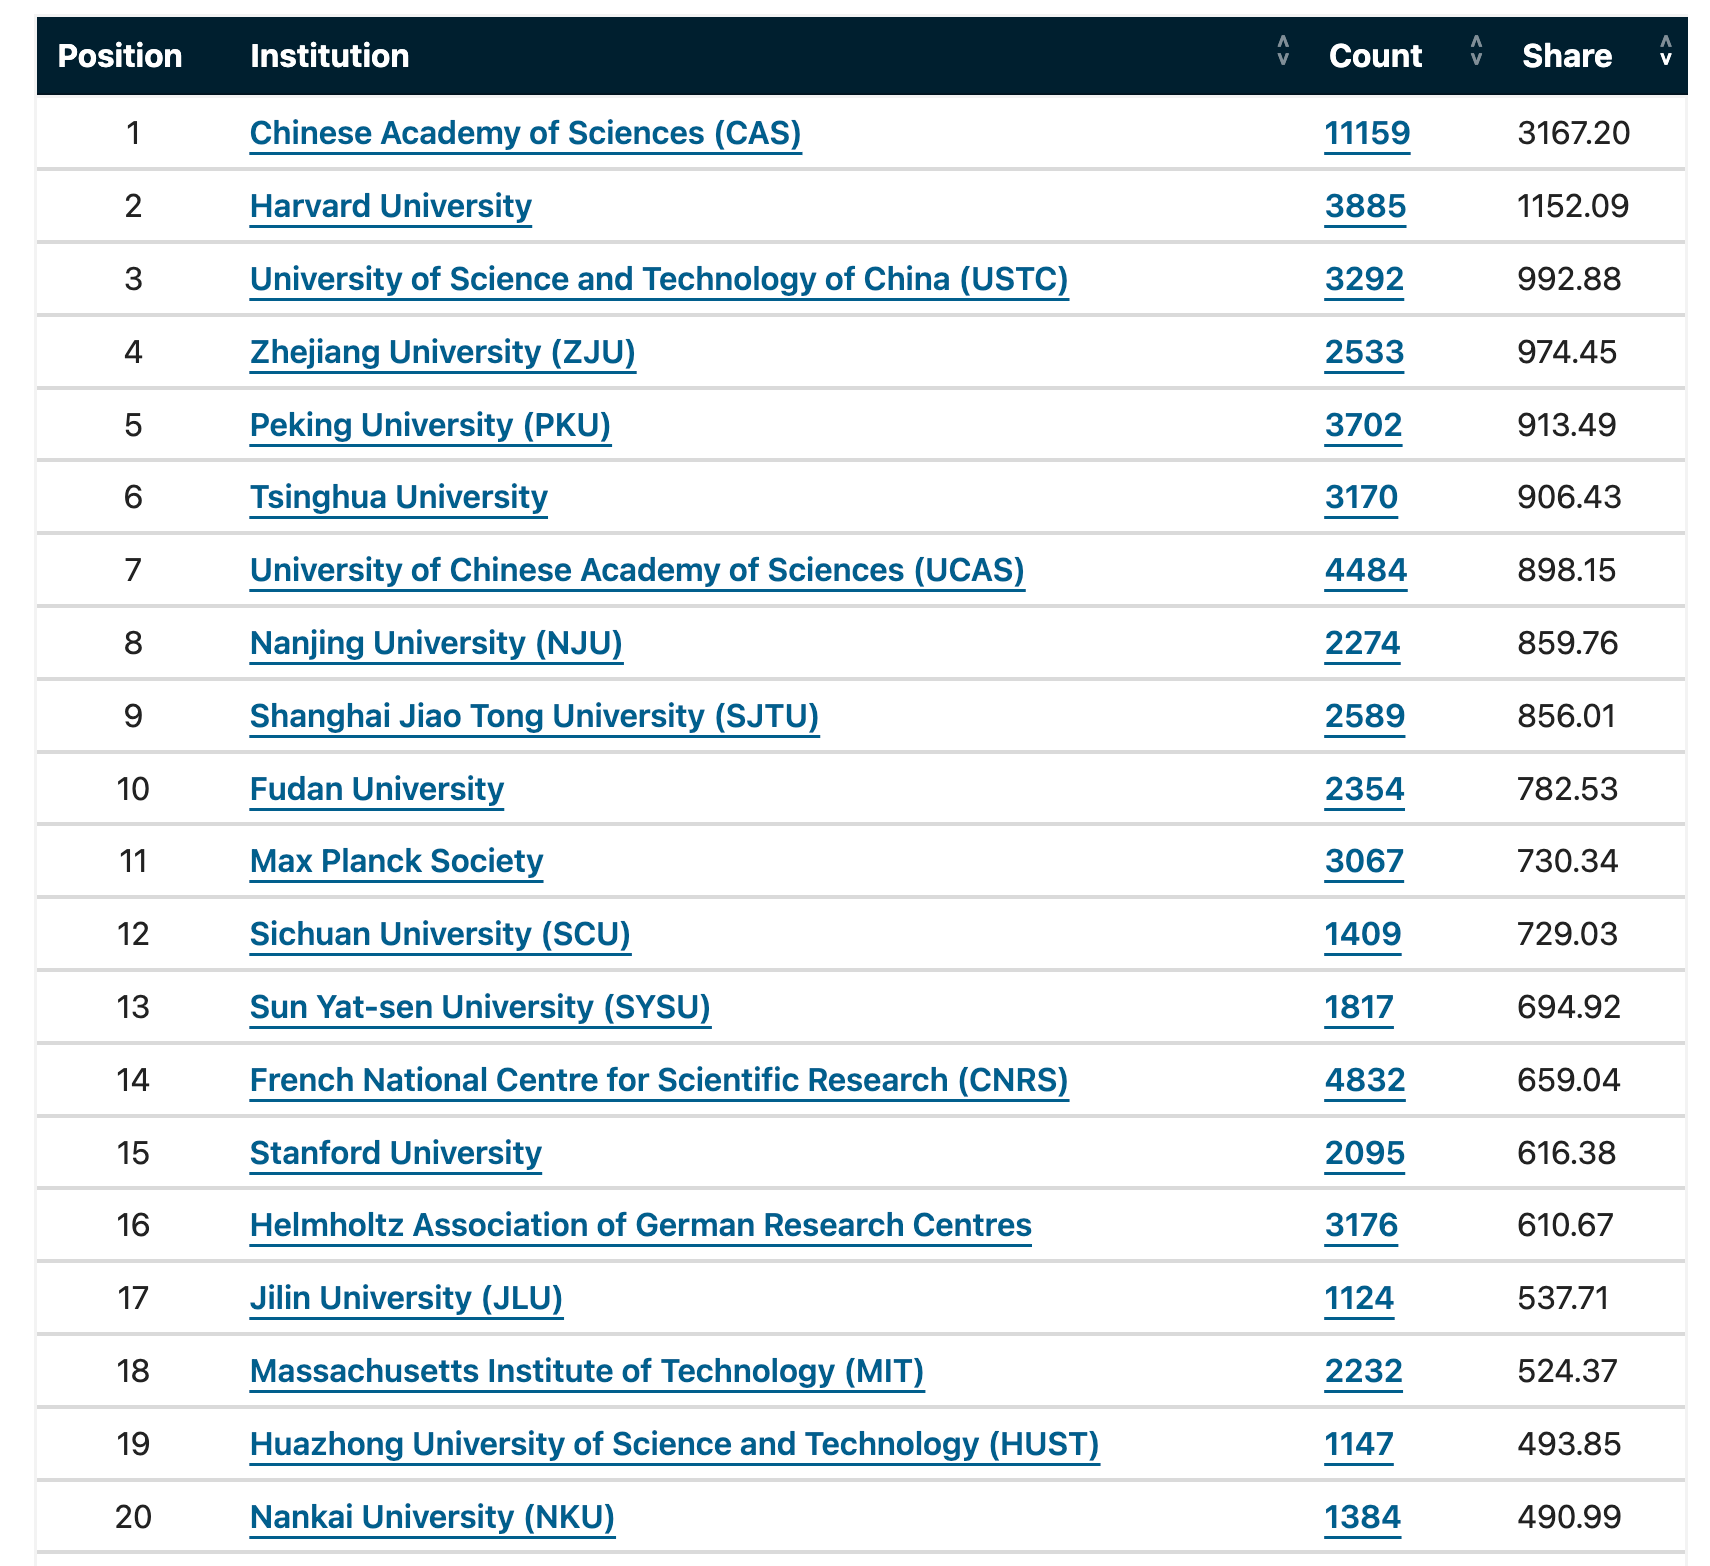The height and width of the screenshot is (1566, 1710).
Task: Select share value 859.76
Action: click(1568, 643)
